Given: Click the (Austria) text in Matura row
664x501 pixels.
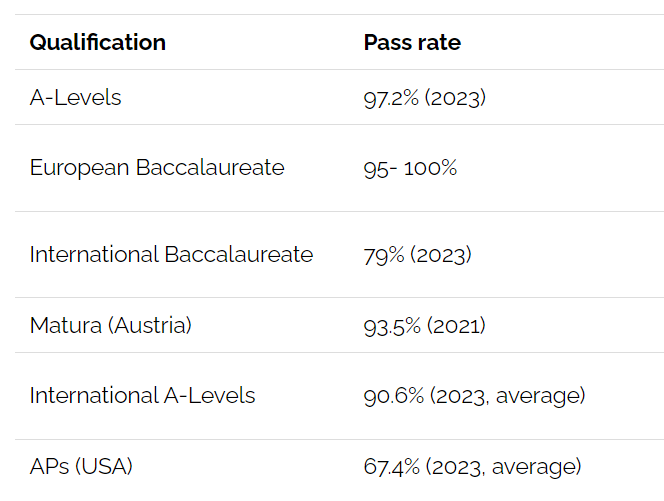Looking at the screenshot, I should pos(150,325).
